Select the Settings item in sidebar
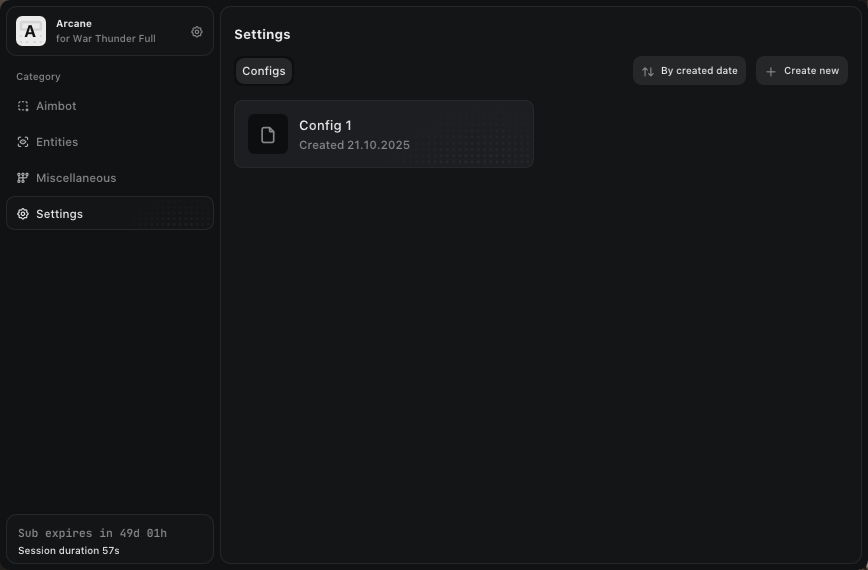 60,214
